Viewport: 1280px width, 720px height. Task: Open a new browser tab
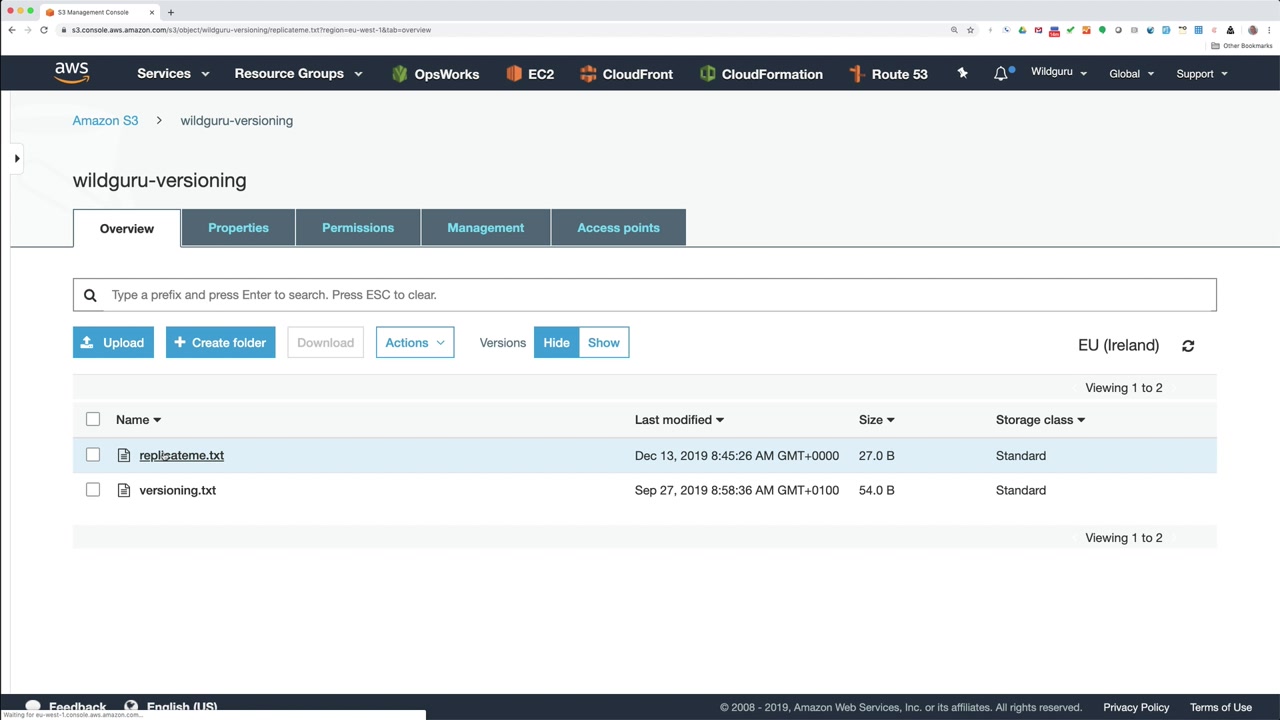(170, 12)
